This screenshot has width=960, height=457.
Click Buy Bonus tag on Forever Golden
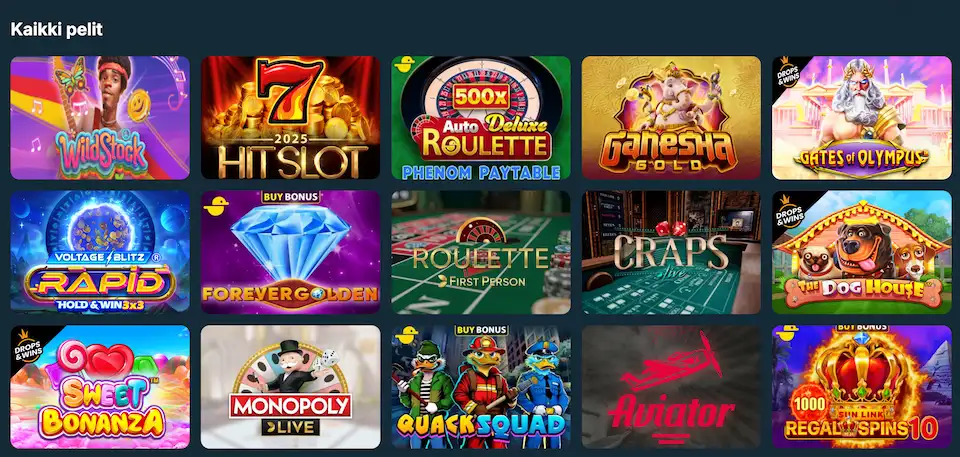click(290, 197)
